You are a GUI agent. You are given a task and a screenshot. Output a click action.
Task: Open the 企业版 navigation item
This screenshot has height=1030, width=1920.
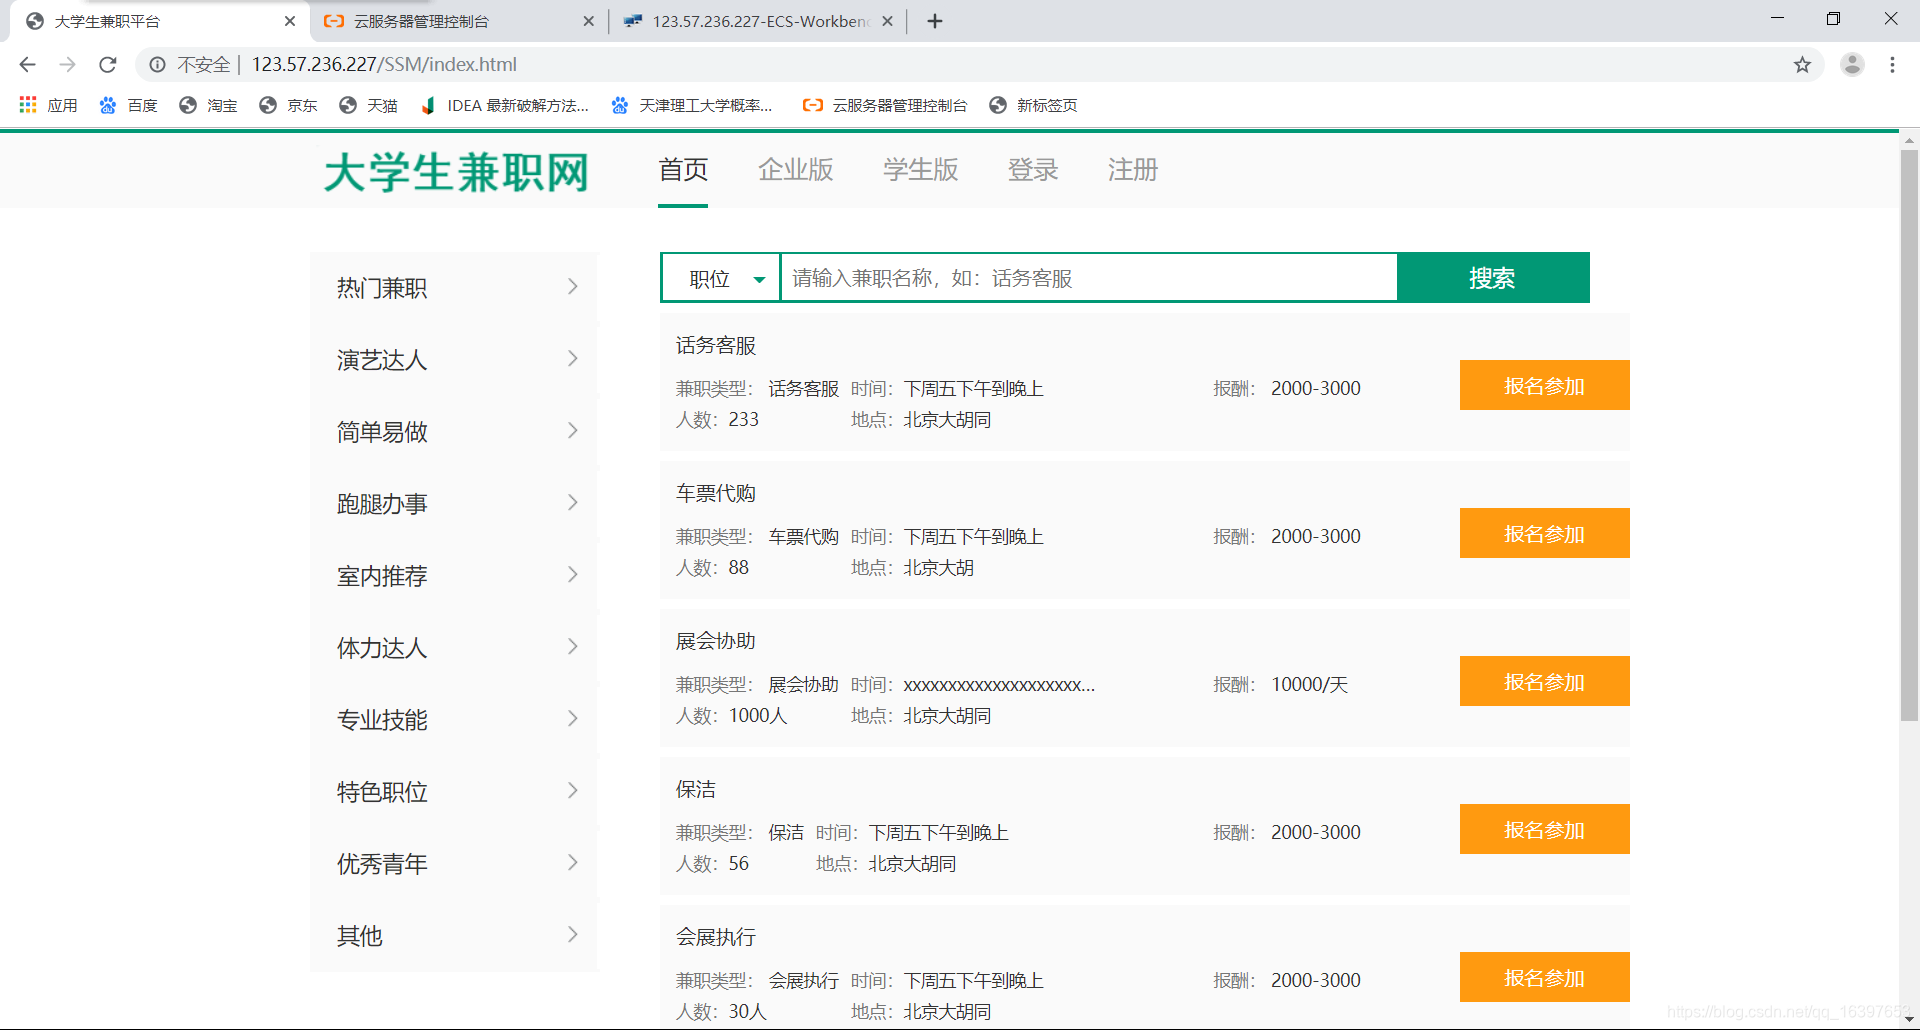point(796,170)
